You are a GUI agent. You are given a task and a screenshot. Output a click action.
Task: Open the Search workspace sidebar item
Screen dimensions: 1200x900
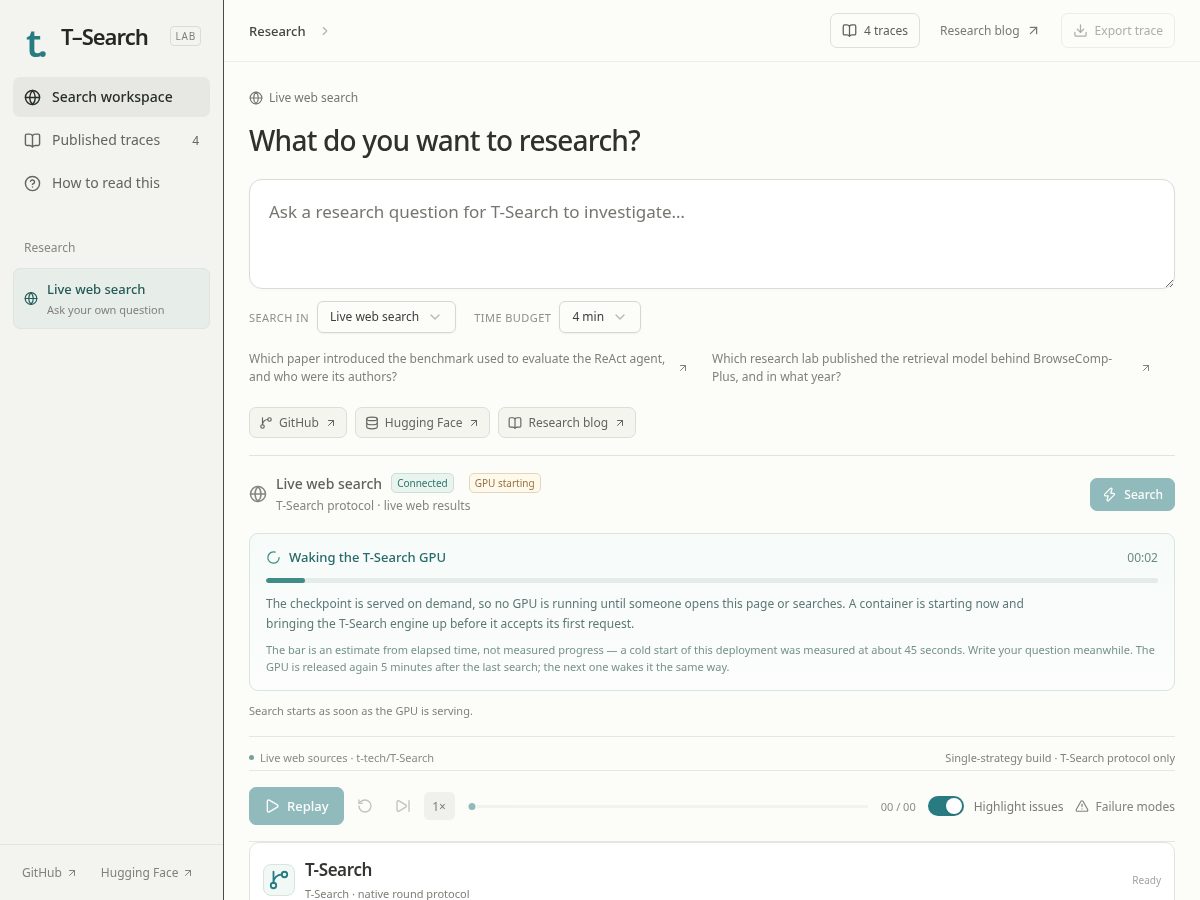coord(111,97)
